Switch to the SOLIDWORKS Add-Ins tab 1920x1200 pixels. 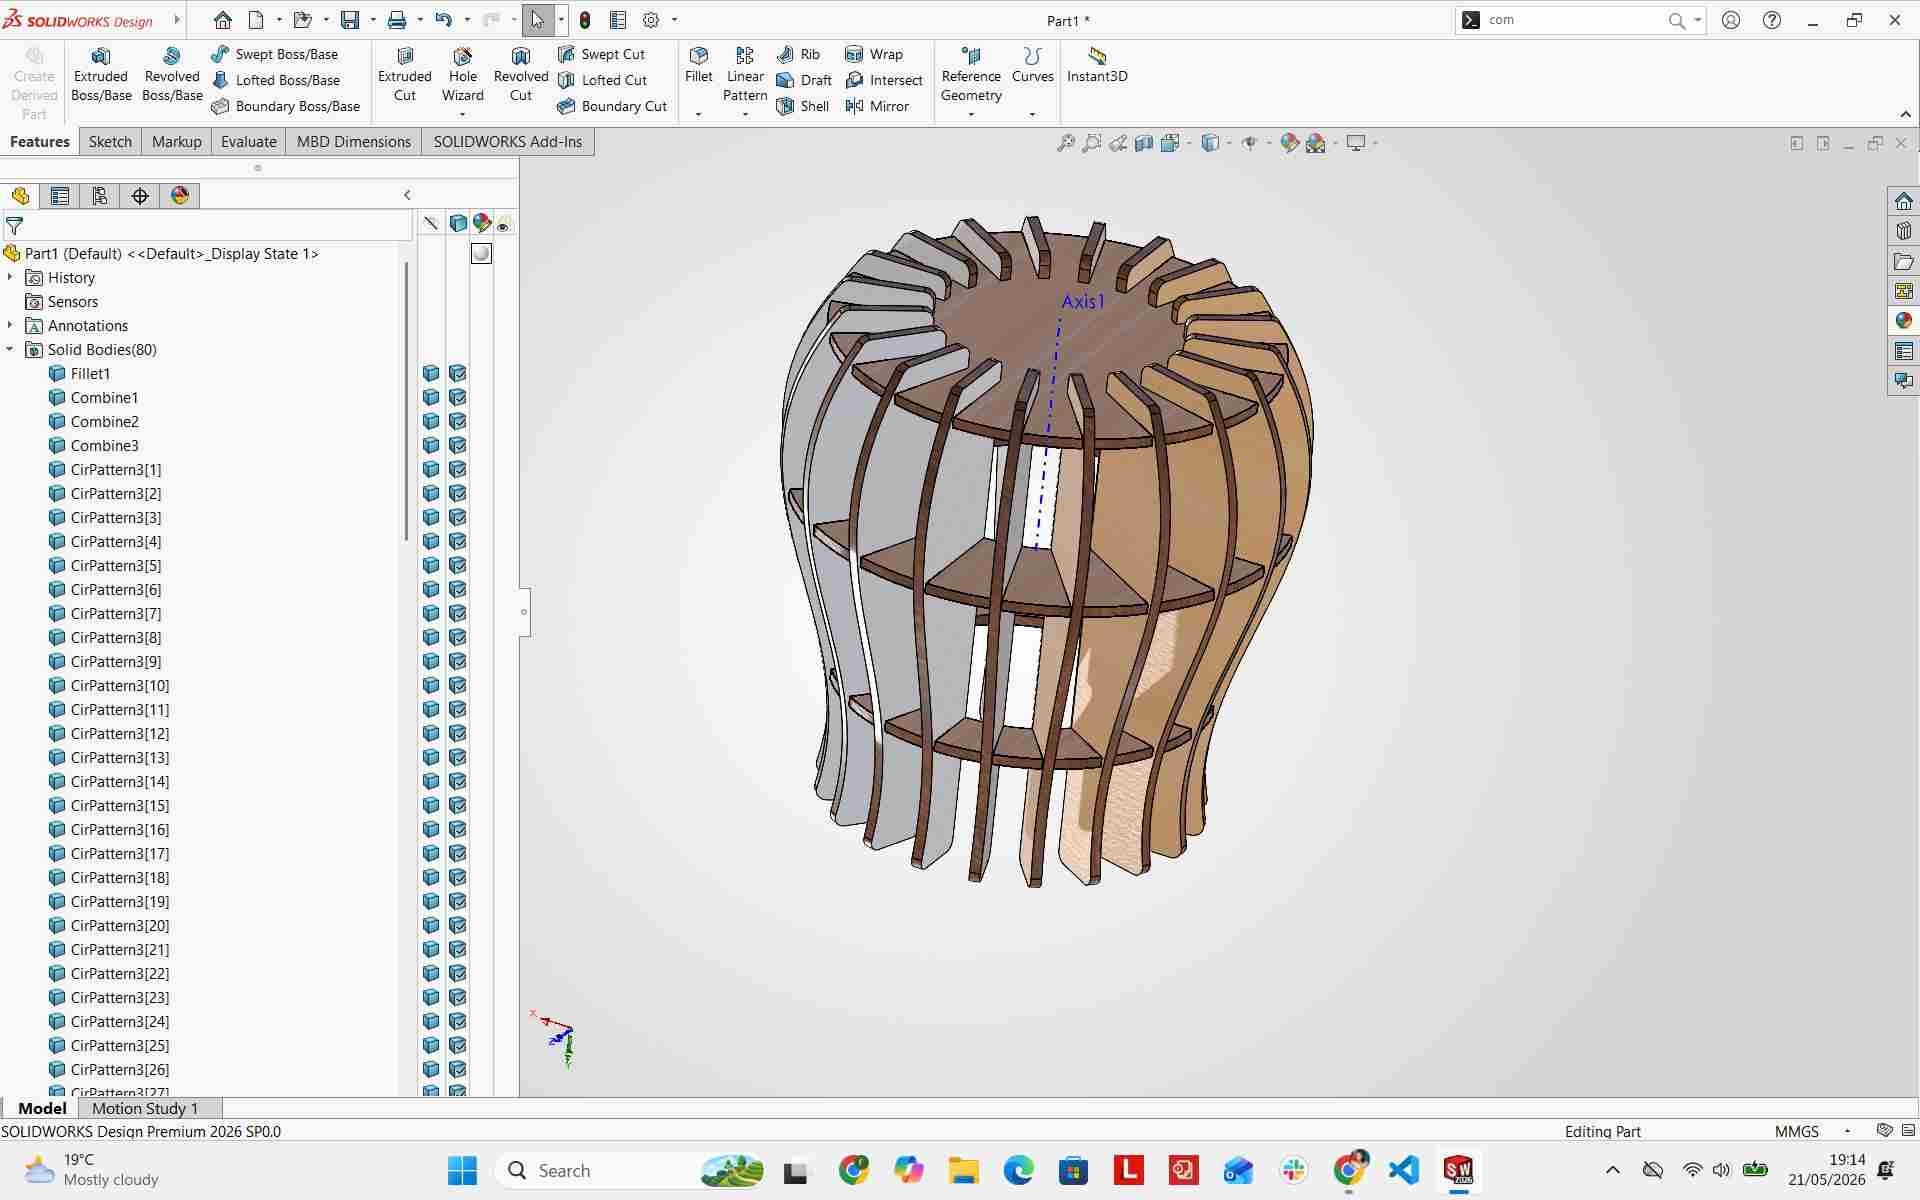(507, 142)
